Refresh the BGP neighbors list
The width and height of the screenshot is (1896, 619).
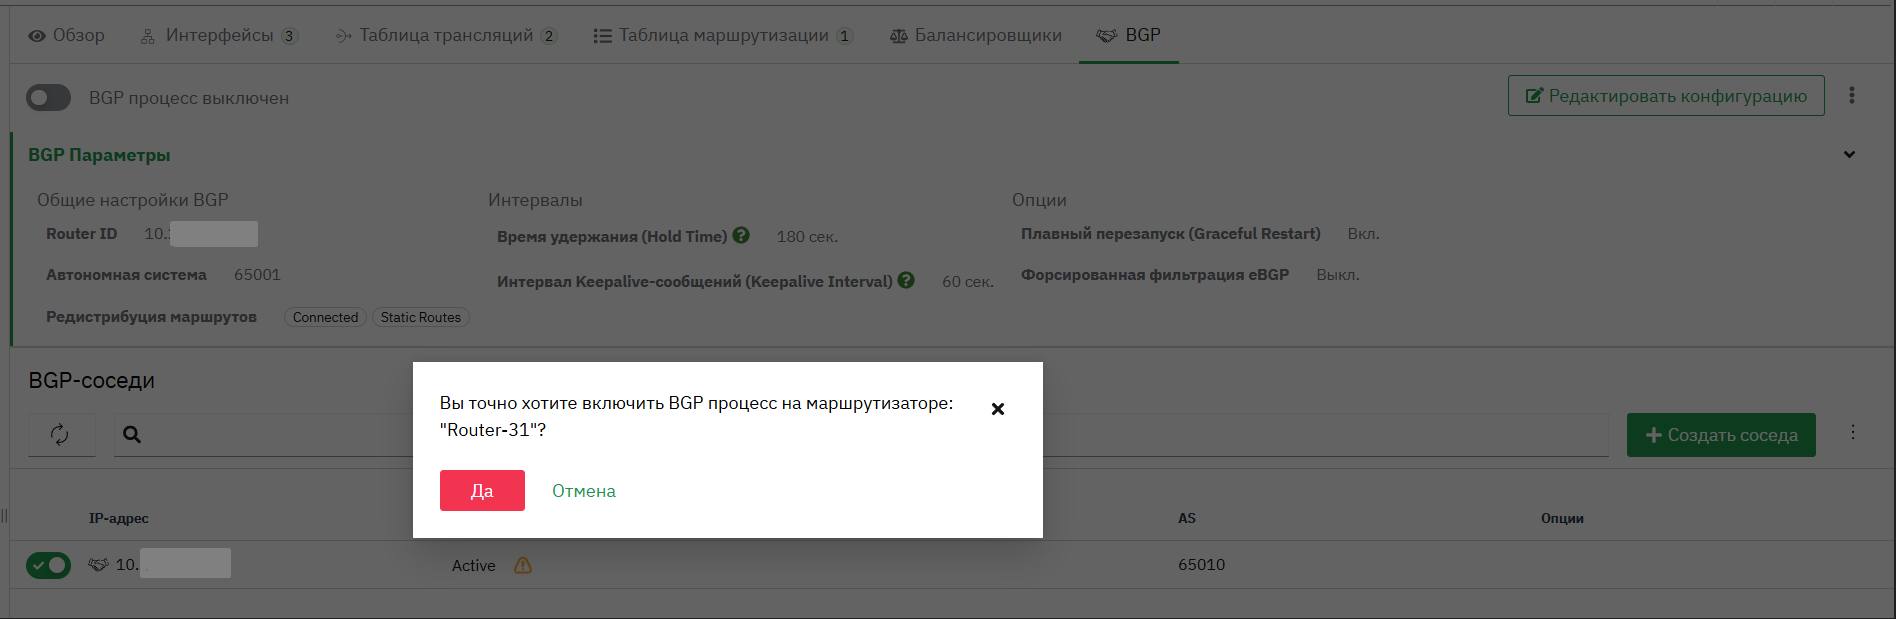(61, 434)
